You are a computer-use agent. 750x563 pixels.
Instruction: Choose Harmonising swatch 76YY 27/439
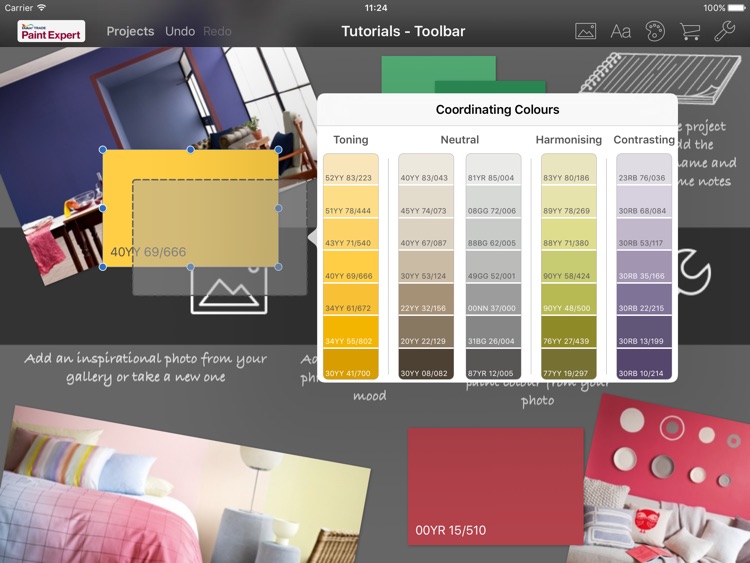pyautogui.click(x=569, y=332)
